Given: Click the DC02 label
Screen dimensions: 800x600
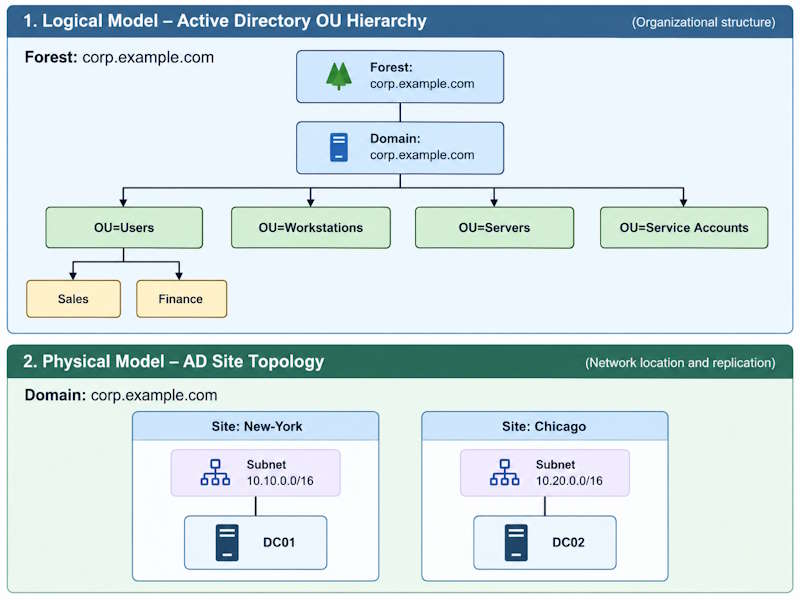Looking at the screenshot, I should (x=568, y=542).
